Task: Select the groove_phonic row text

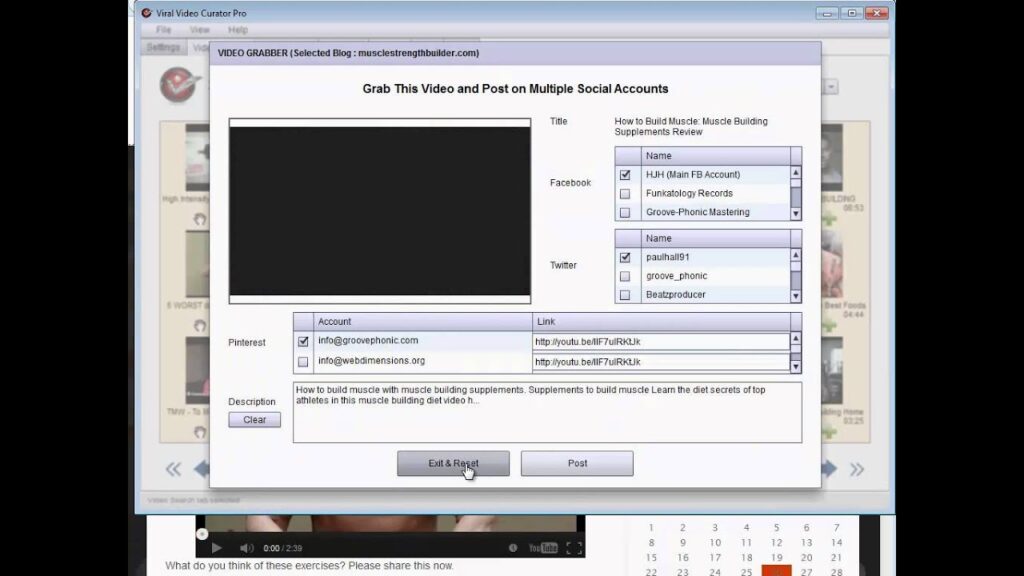Action: point(676,276)
